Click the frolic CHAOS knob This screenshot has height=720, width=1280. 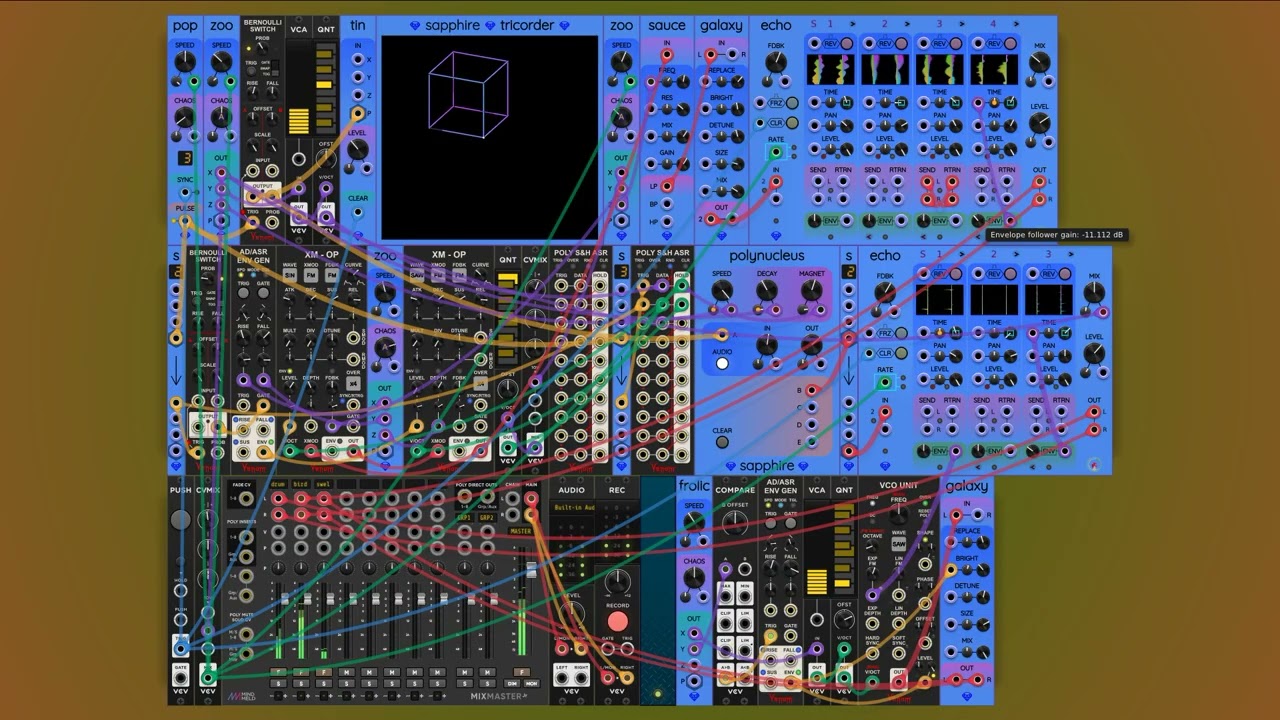click(x=694, y=576)
